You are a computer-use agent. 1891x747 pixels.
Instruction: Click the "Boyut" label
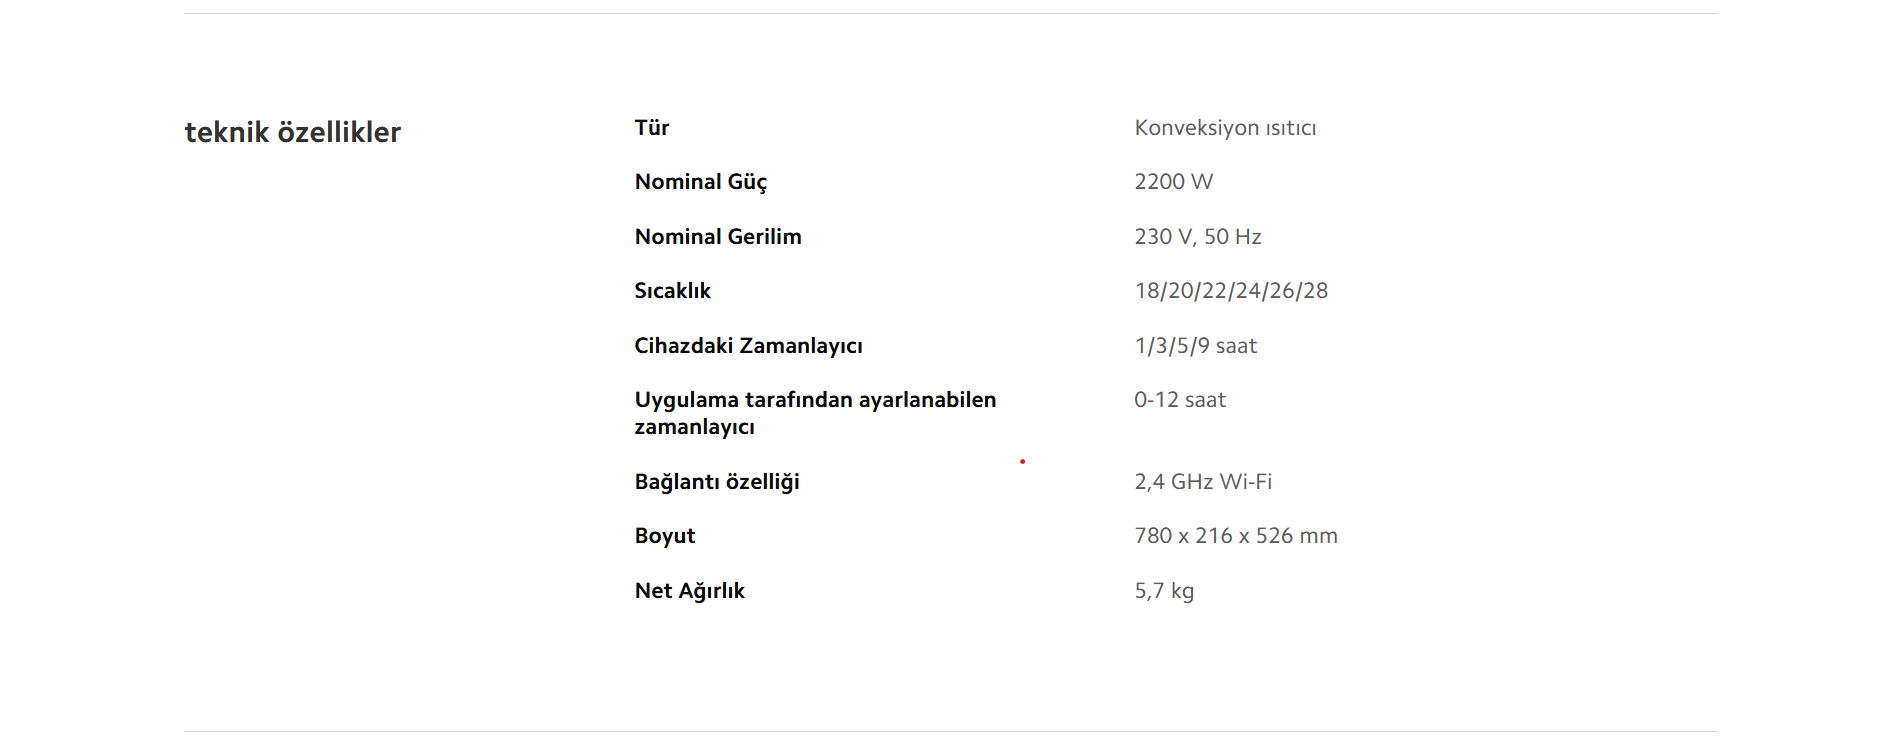(x=665, y=536)
